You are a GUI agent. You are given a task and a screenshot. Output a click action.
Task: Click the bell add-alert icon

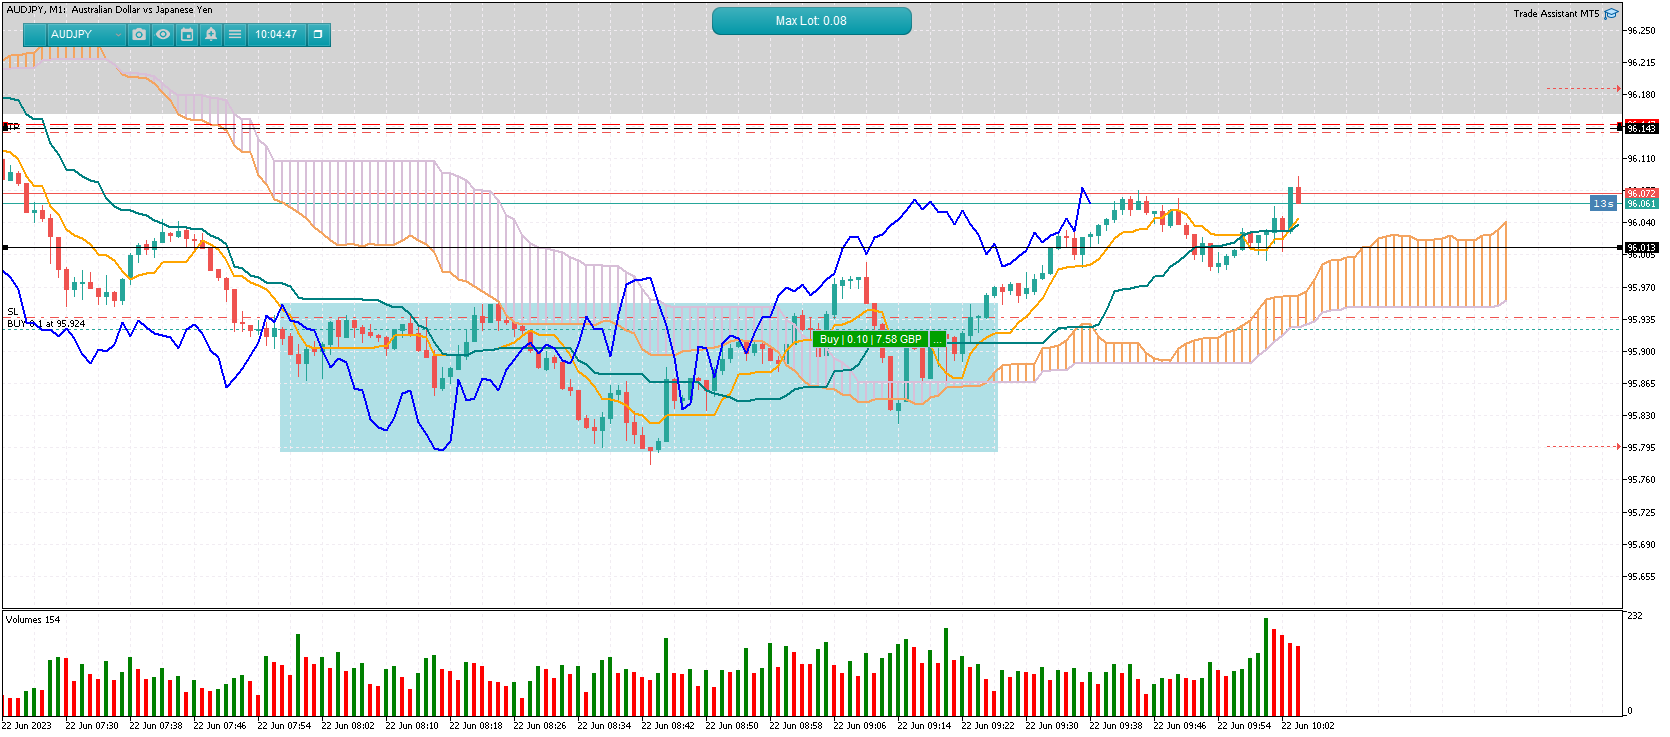pyautogui.click(x=211, y=34)
